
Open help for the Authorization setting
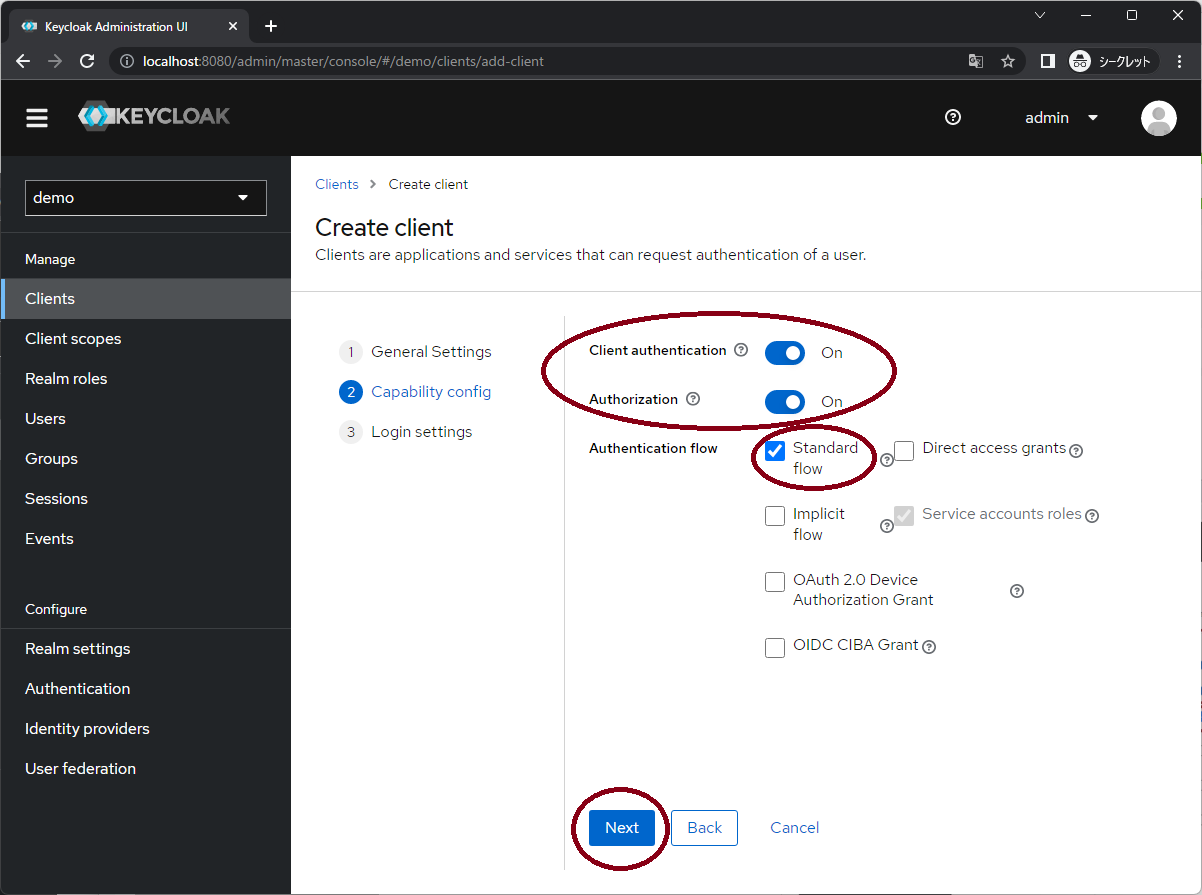click(x=693, y=399)
